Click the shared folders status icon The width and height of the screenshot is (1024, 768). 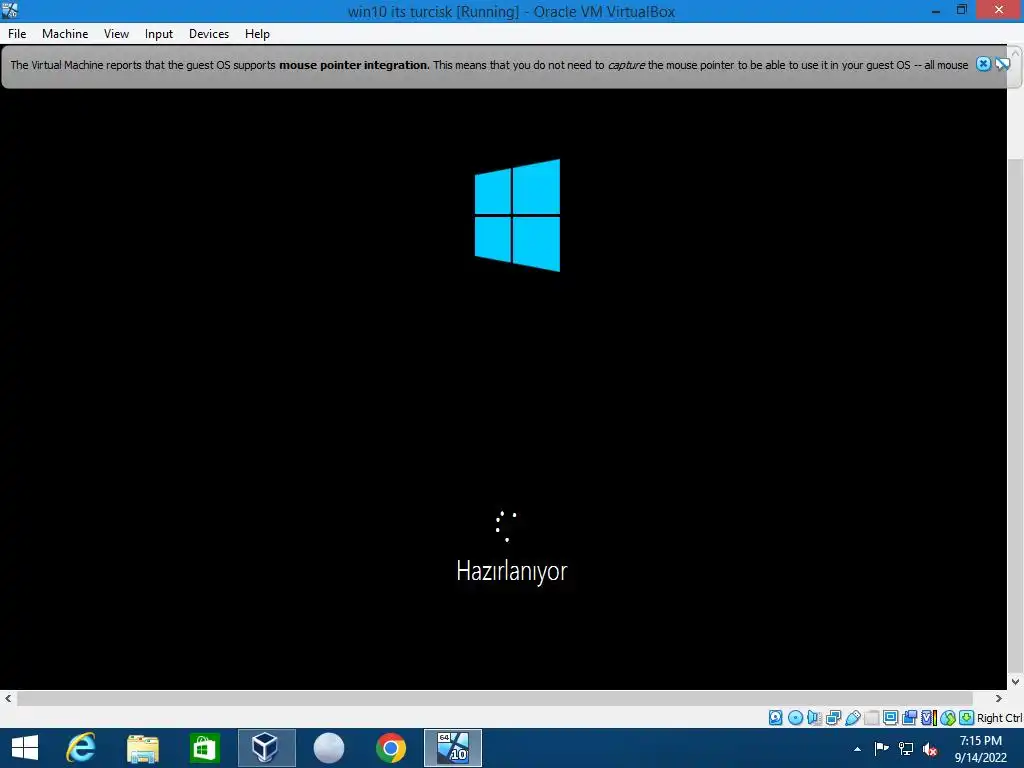871,718
